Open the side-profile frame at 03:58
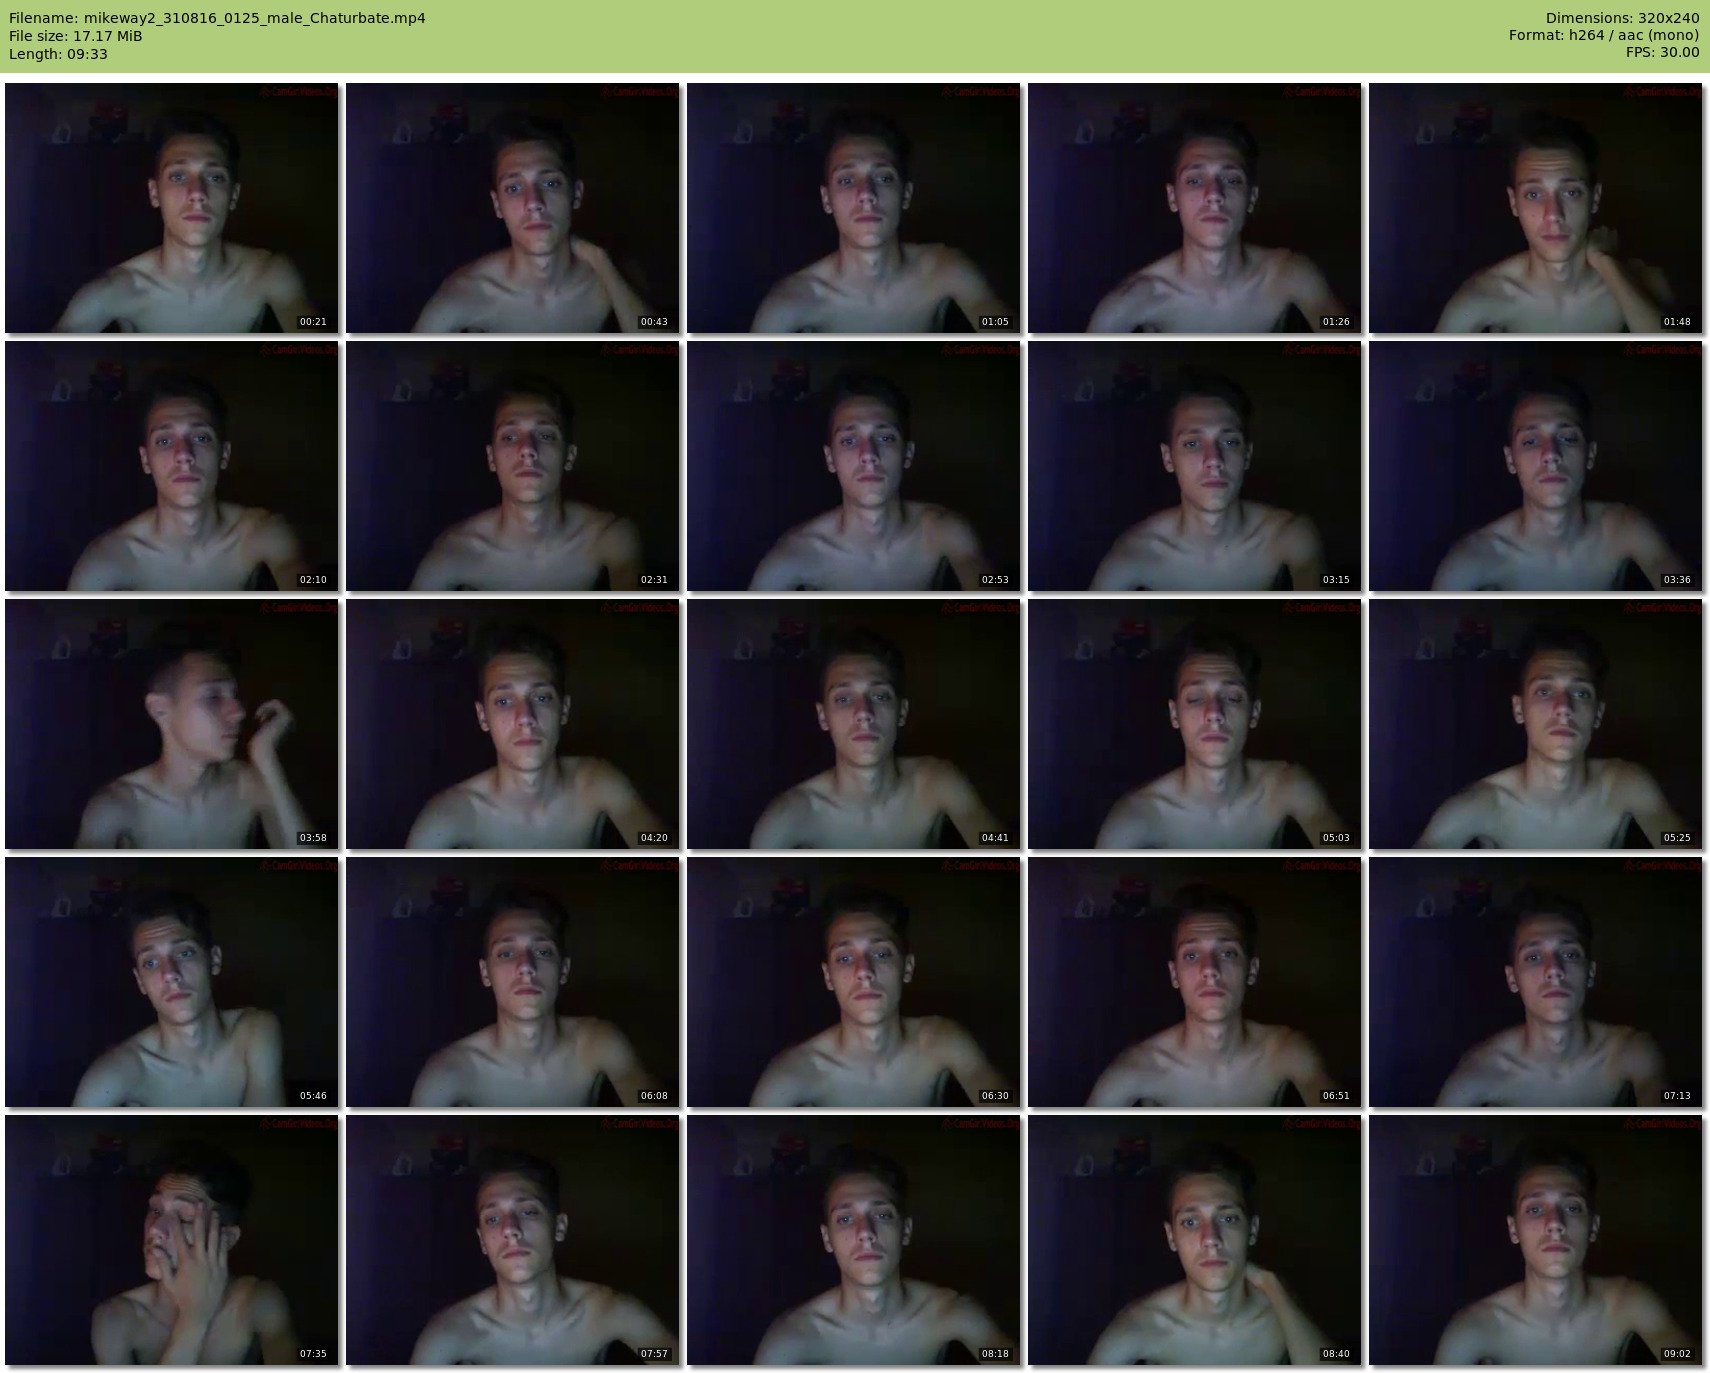Viewport: 1710px width, 1373px height. [172, 724]
